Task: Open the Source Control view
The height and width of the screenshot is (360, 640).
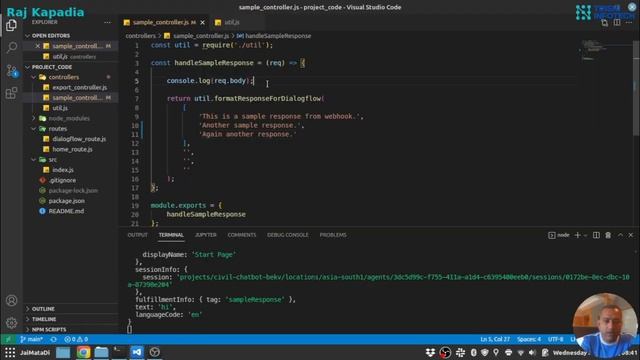Action: [x=11, y=71]
